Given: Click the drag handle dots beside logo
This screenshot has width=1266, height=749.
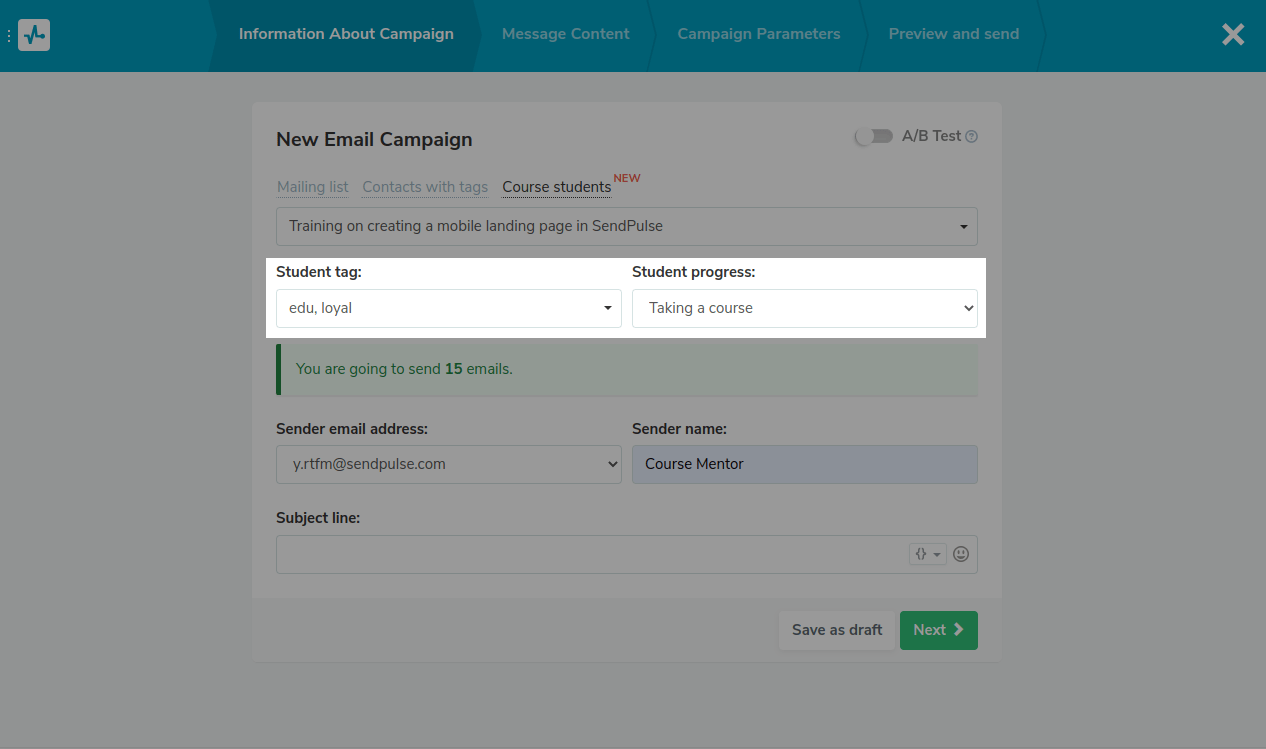Looking at the screenshot, I should [x=8, y=35].
